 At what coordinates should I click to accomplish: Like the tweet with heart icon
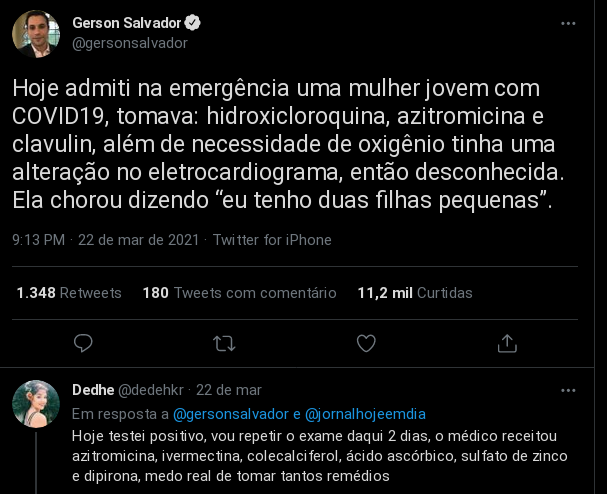[366, 343]
